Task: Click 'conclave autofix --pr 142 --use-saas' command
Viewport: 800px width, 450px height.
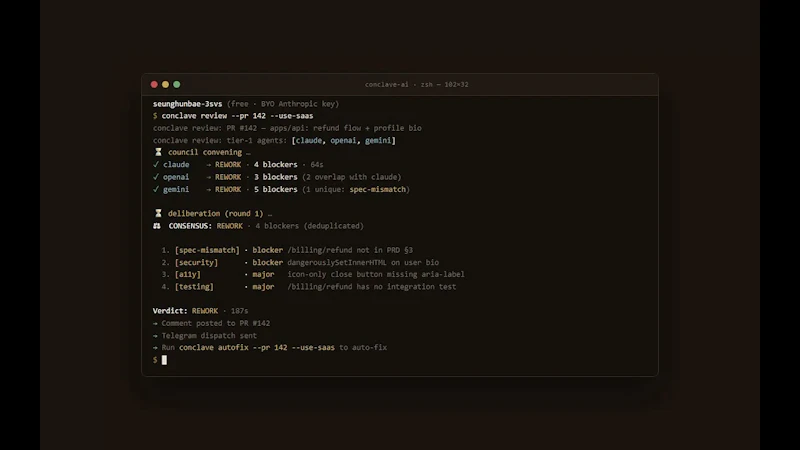Action: (x=257, y=347)
